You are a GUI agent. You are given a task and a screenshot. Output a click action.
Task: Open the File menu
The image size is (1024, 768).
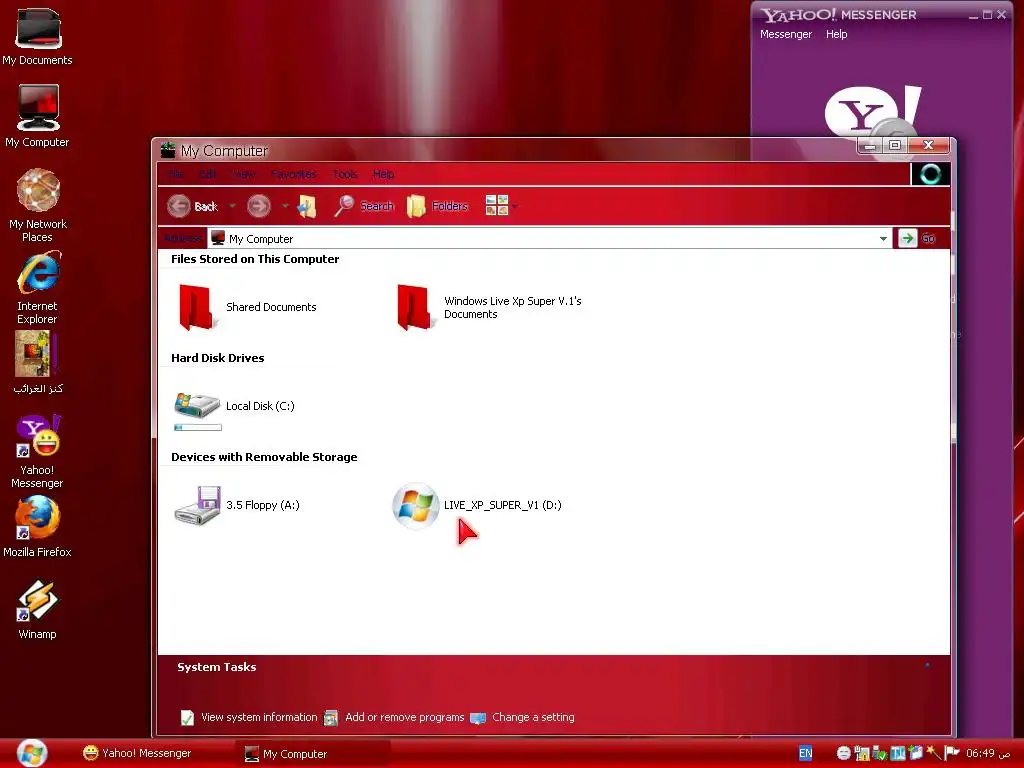click(176, 174)
